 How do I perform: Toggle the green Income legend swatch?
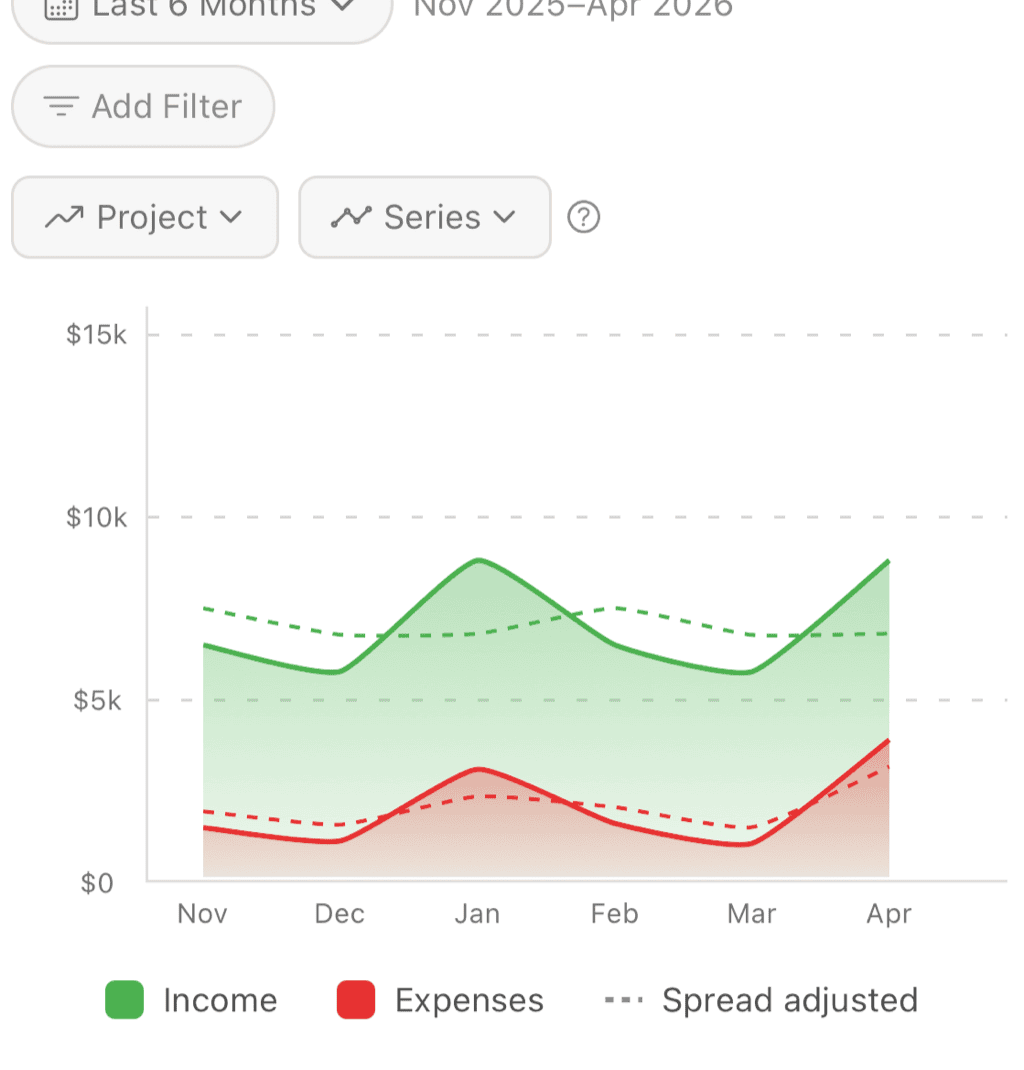tap(125, 1000)
